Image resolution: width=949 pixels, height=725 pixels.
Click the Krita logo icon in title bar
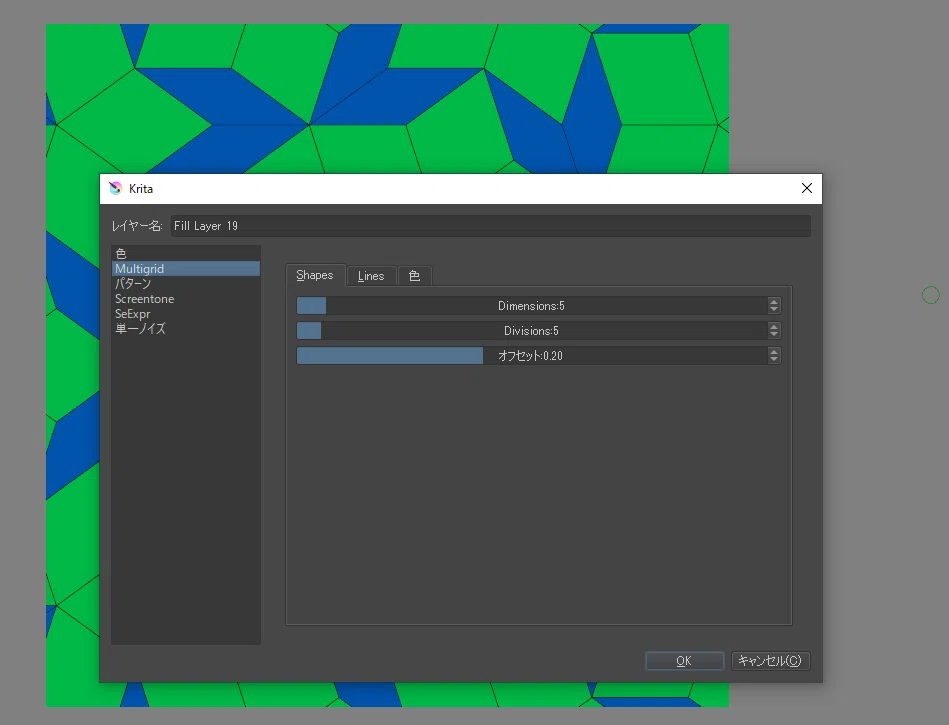tap(115, 188)
